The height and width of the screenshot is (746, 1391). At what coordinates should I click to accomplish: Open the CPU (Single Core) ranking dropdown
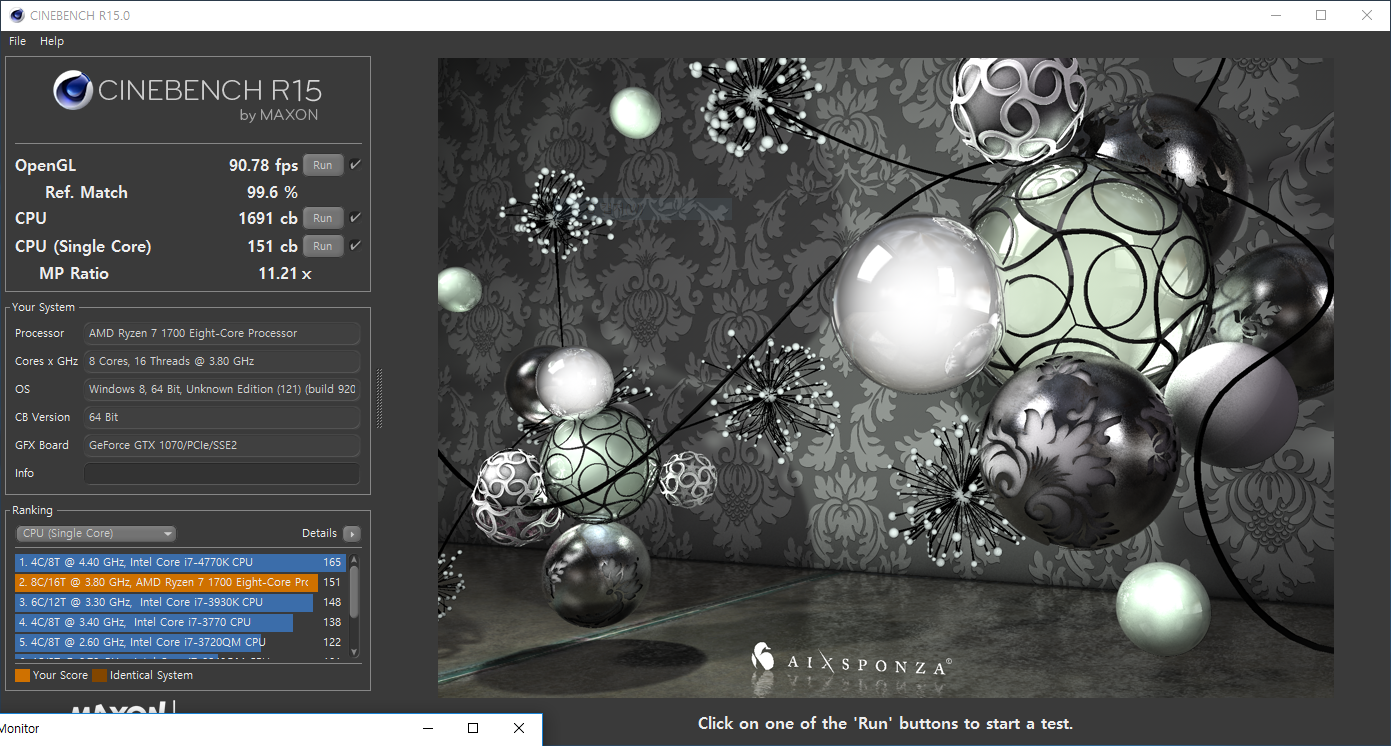tap(96, 534)
